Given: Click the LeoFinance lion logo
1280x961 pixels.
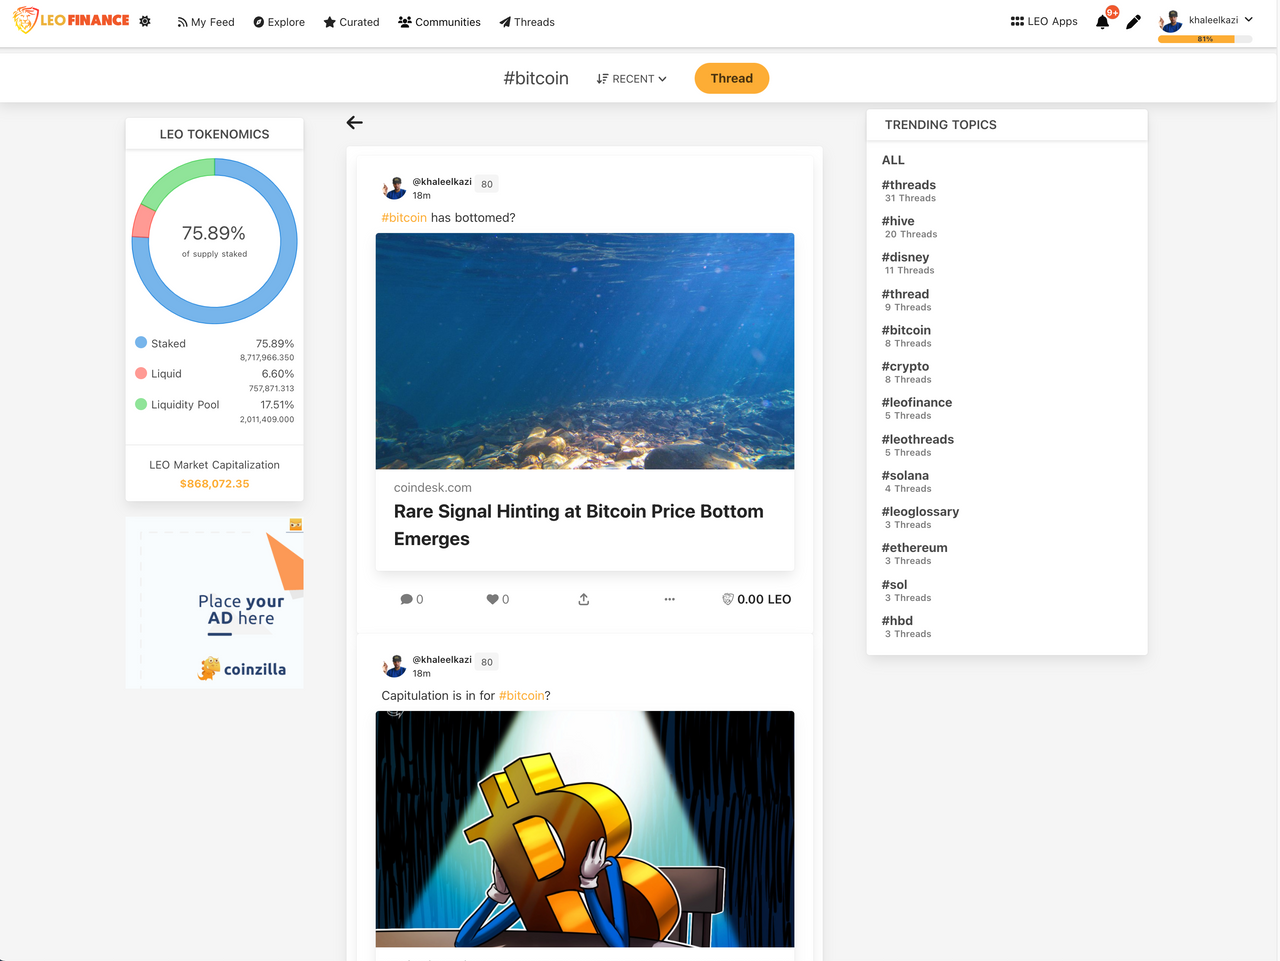Looking at the screenshot, I should click(x=71, y=20).
